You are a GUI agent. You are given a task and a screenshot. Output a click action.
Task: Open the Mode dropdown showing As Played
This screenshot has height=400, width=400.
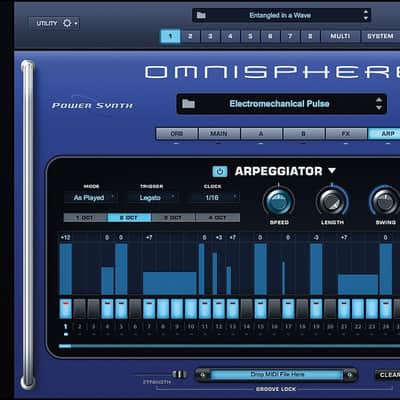pos(91,198)
